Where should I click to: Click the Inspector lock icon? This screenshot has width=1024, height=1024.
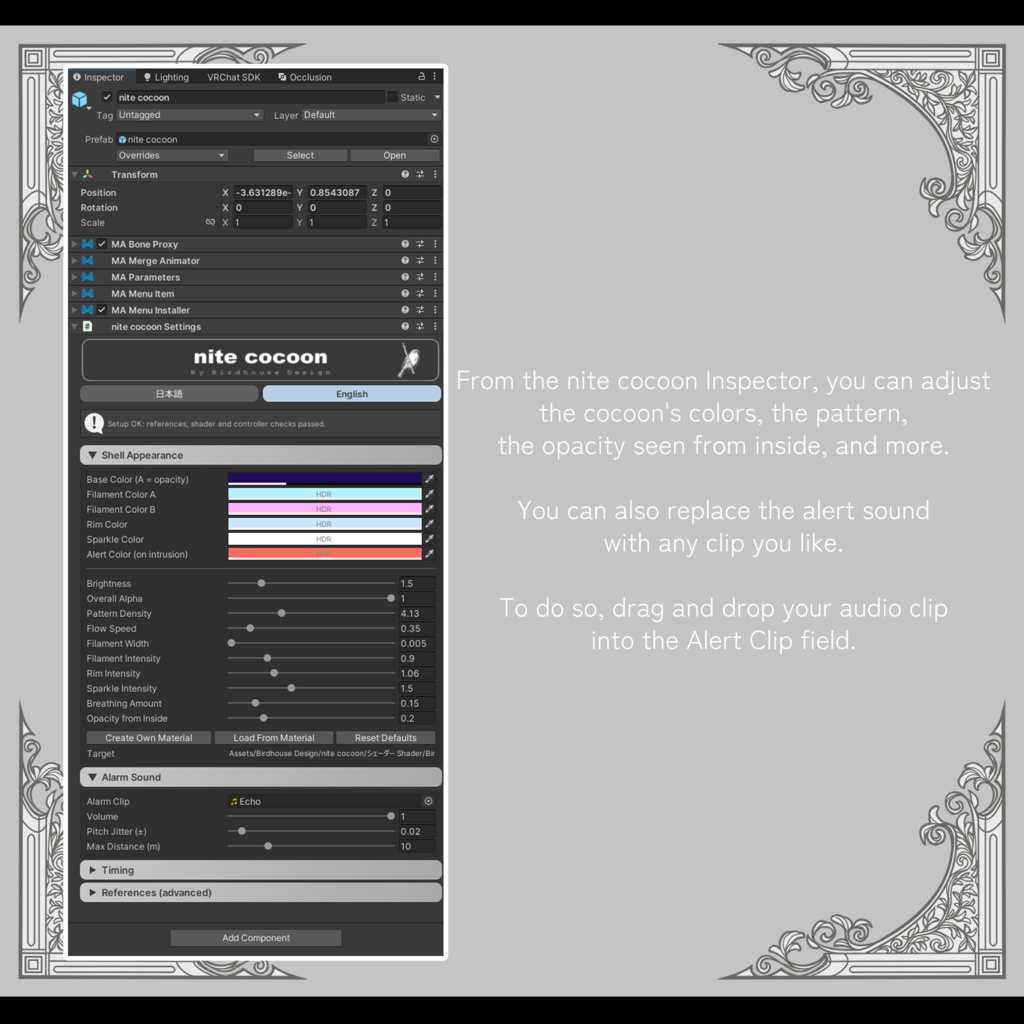pos(421,76)
